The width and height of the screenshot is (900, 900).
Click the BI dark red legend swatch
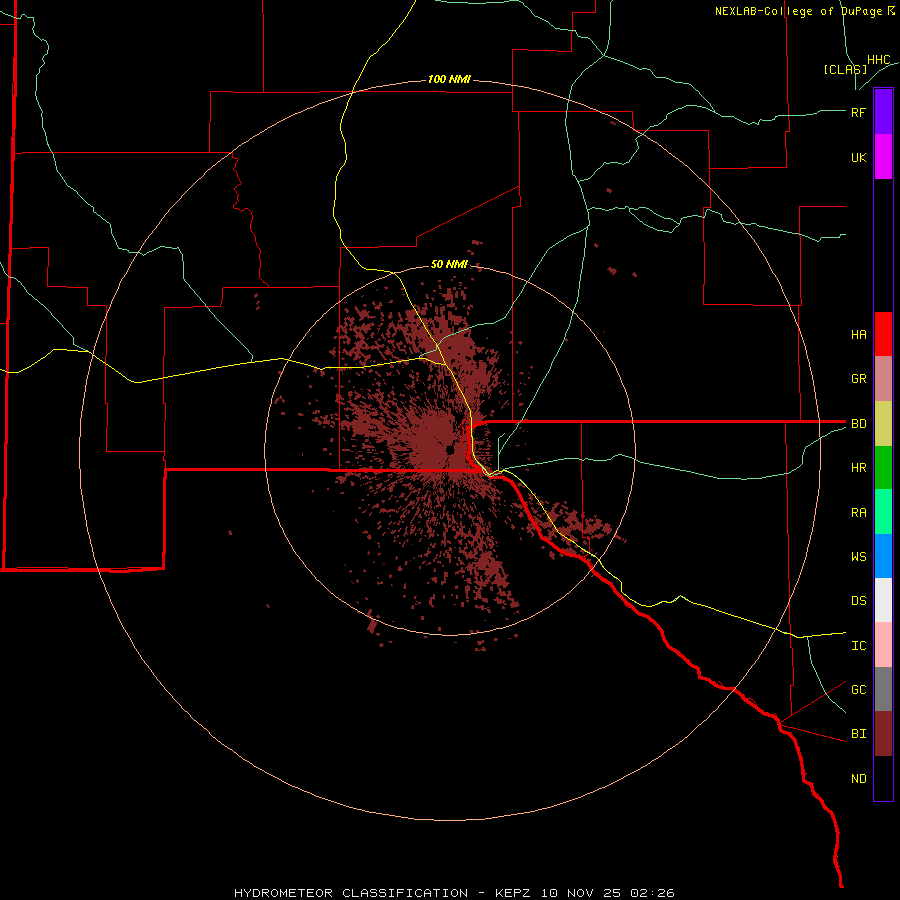pyautogui.click(x=883, y=734)
